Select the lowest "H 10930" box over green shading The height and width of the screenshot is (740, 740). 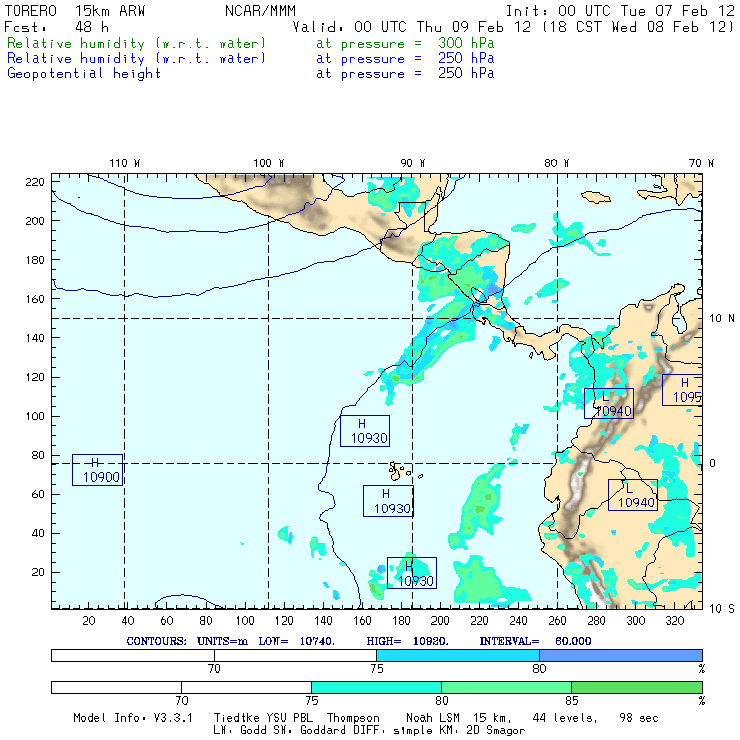pos(412,573)
